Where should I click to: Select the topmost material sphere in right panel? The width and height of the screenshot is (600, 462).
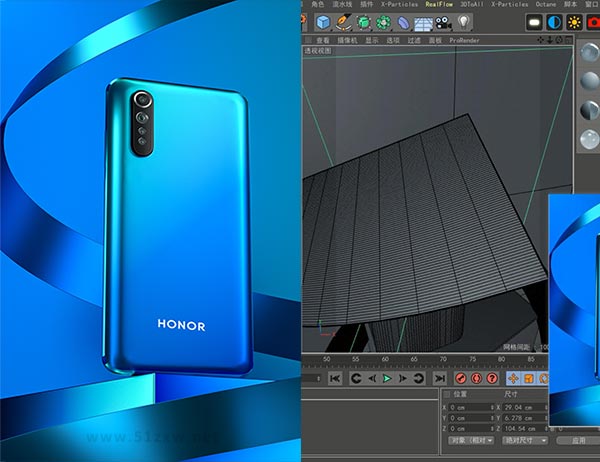click(589, 52)
